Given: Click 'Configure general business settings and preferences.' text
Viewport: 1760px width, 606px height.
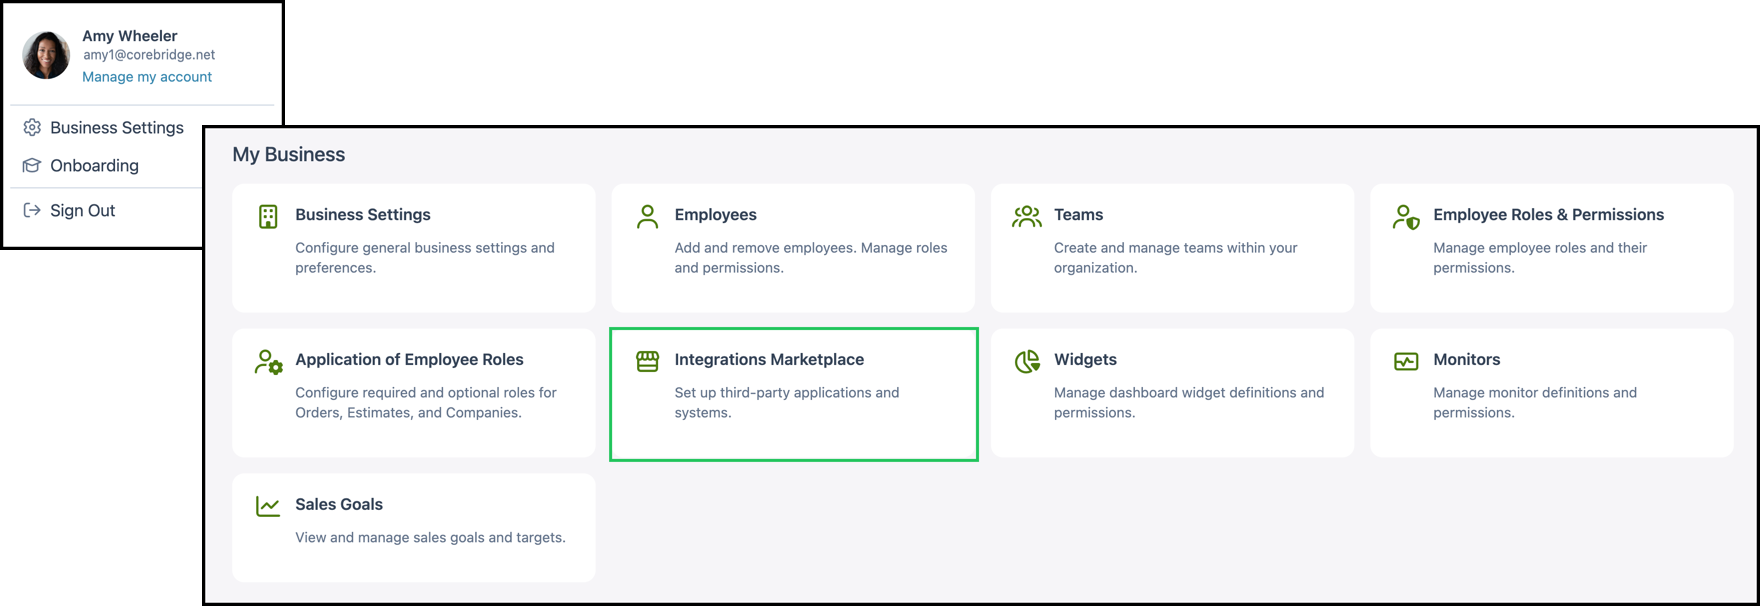Looking at the screenshot, I should tap(425, 258).
